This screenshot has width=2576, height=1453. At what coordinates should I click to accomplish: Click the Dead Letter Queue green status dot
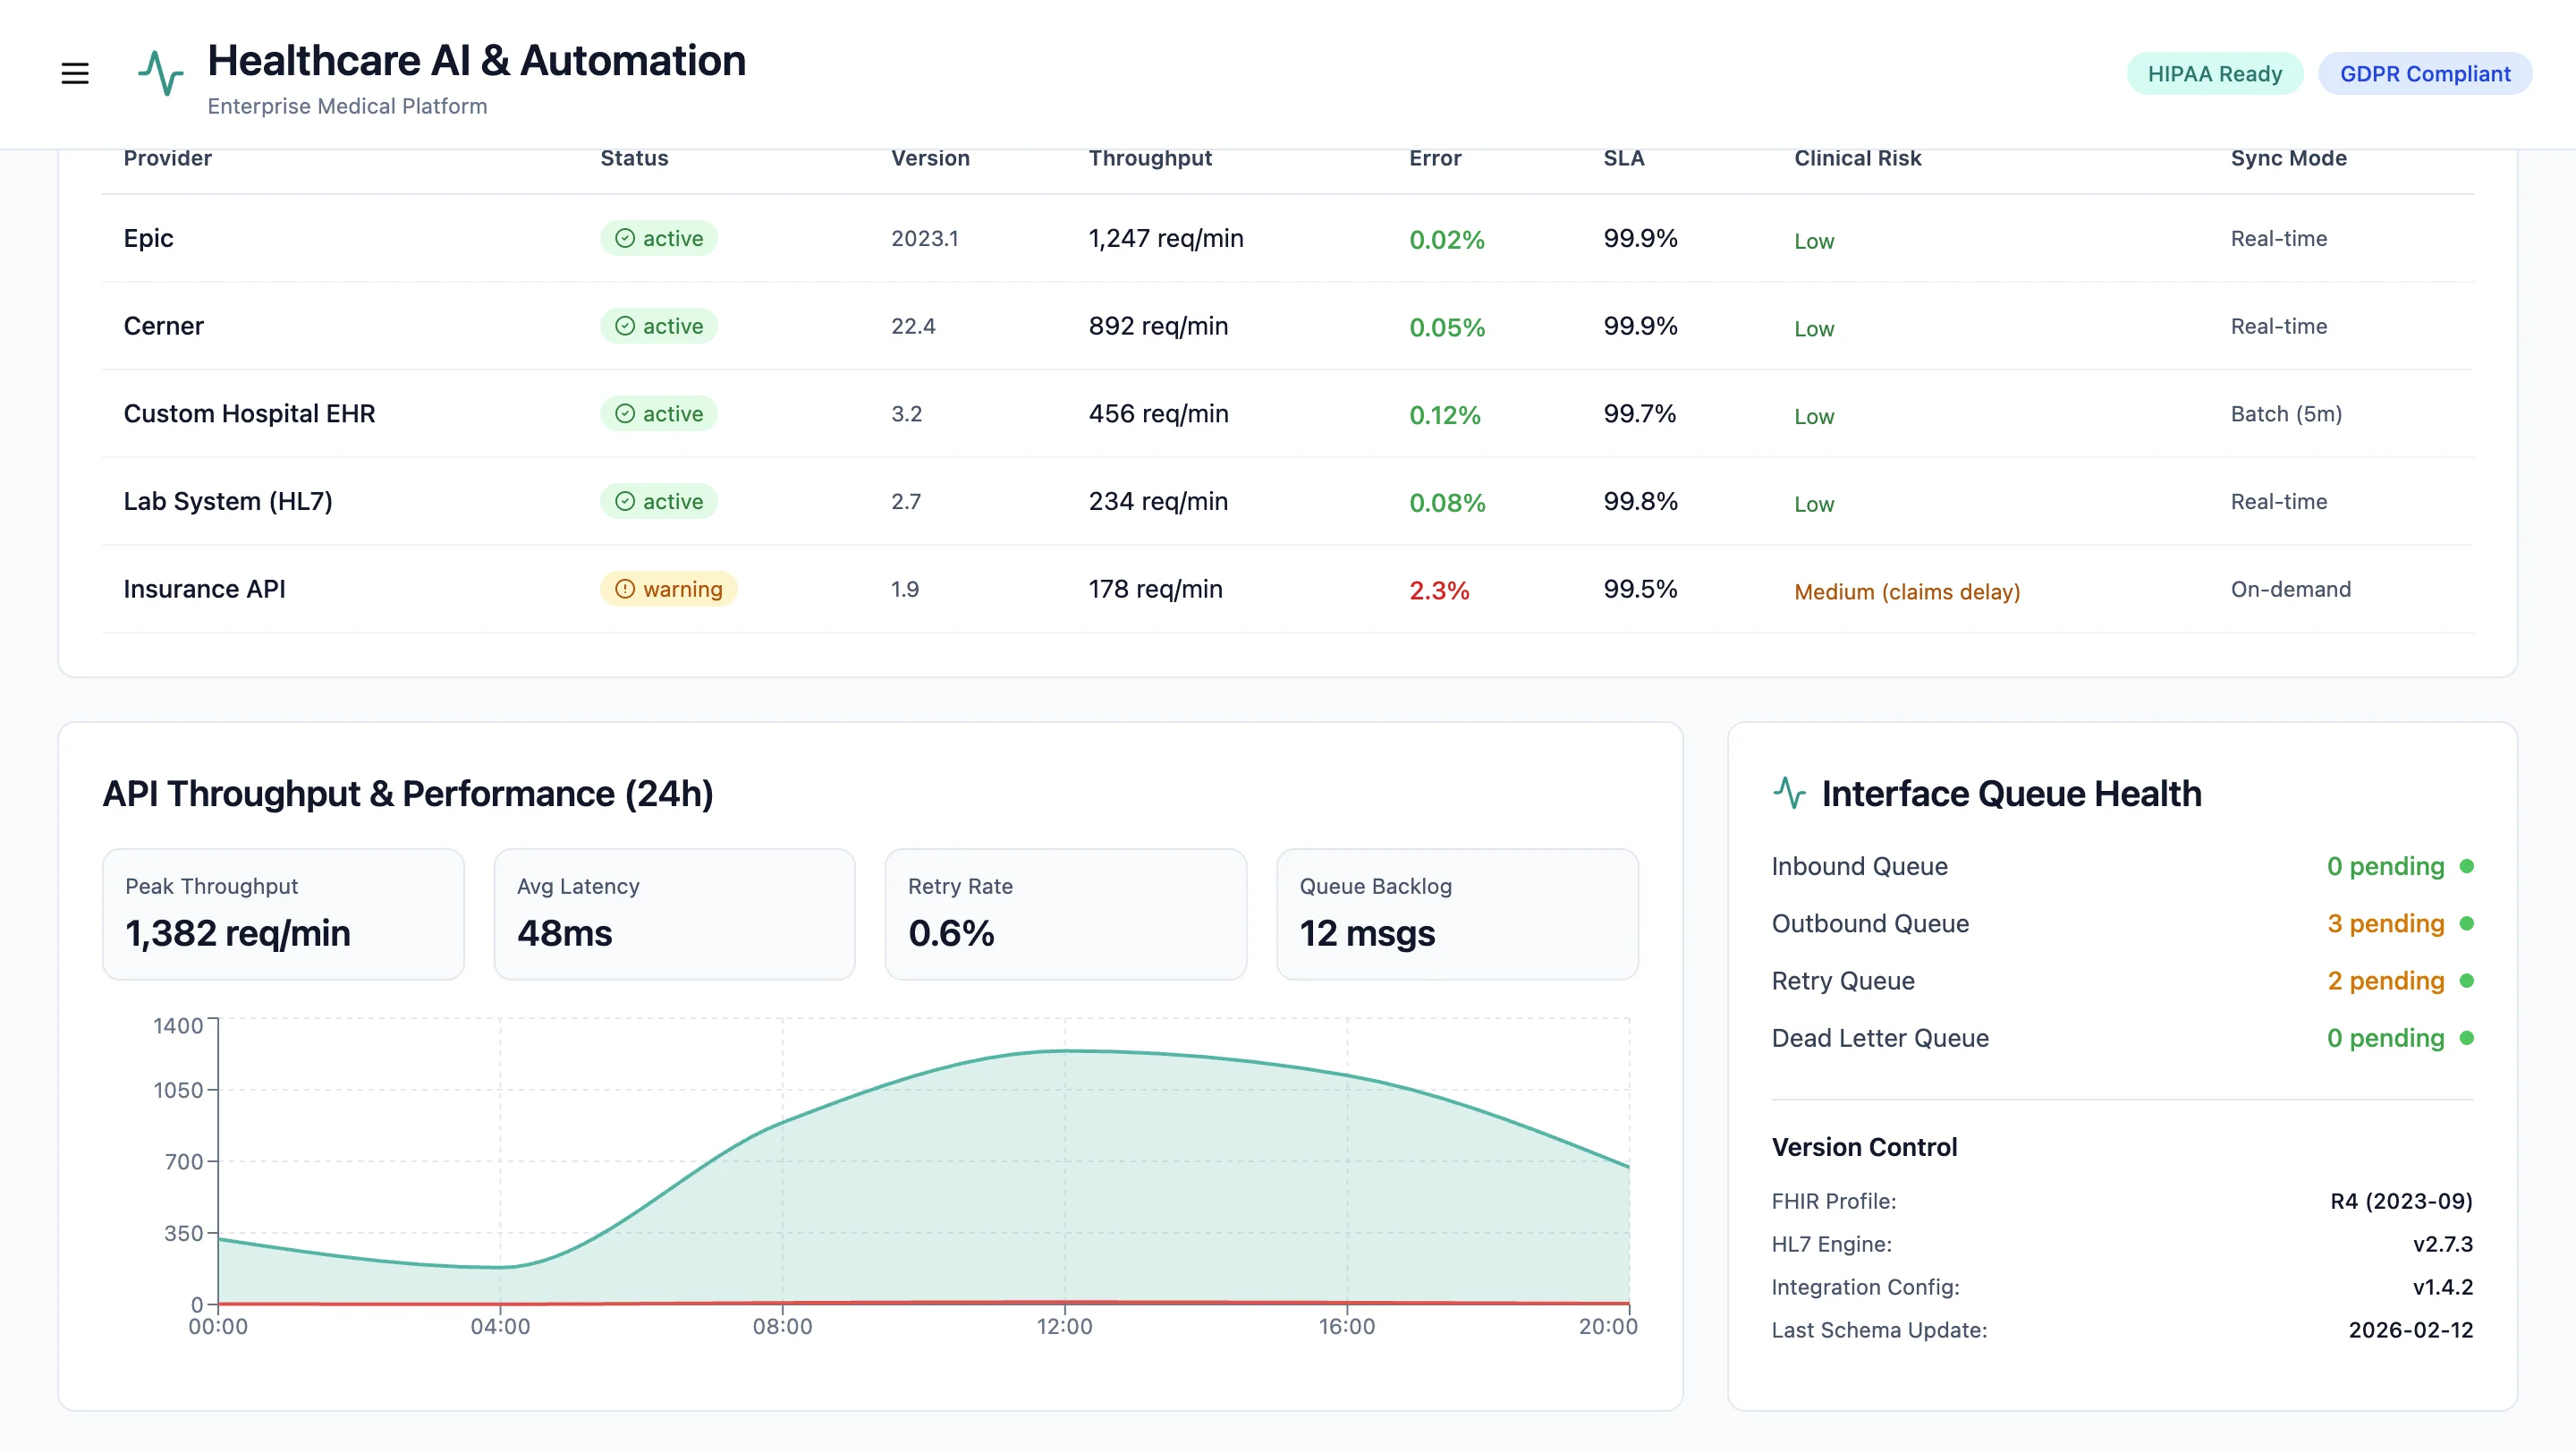click(2466, 1038)
